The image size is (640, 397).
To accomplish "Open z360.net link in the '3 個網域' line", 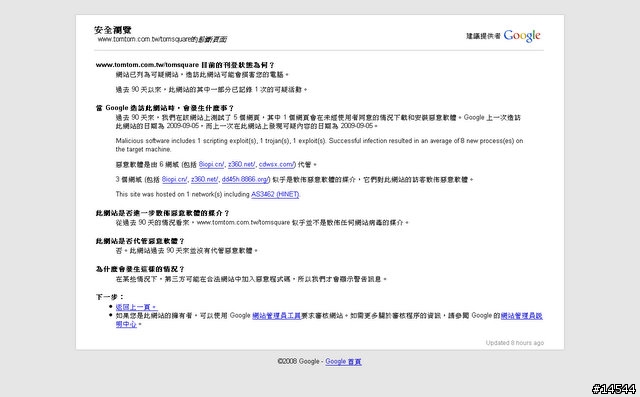I will (x=204, y=180).
